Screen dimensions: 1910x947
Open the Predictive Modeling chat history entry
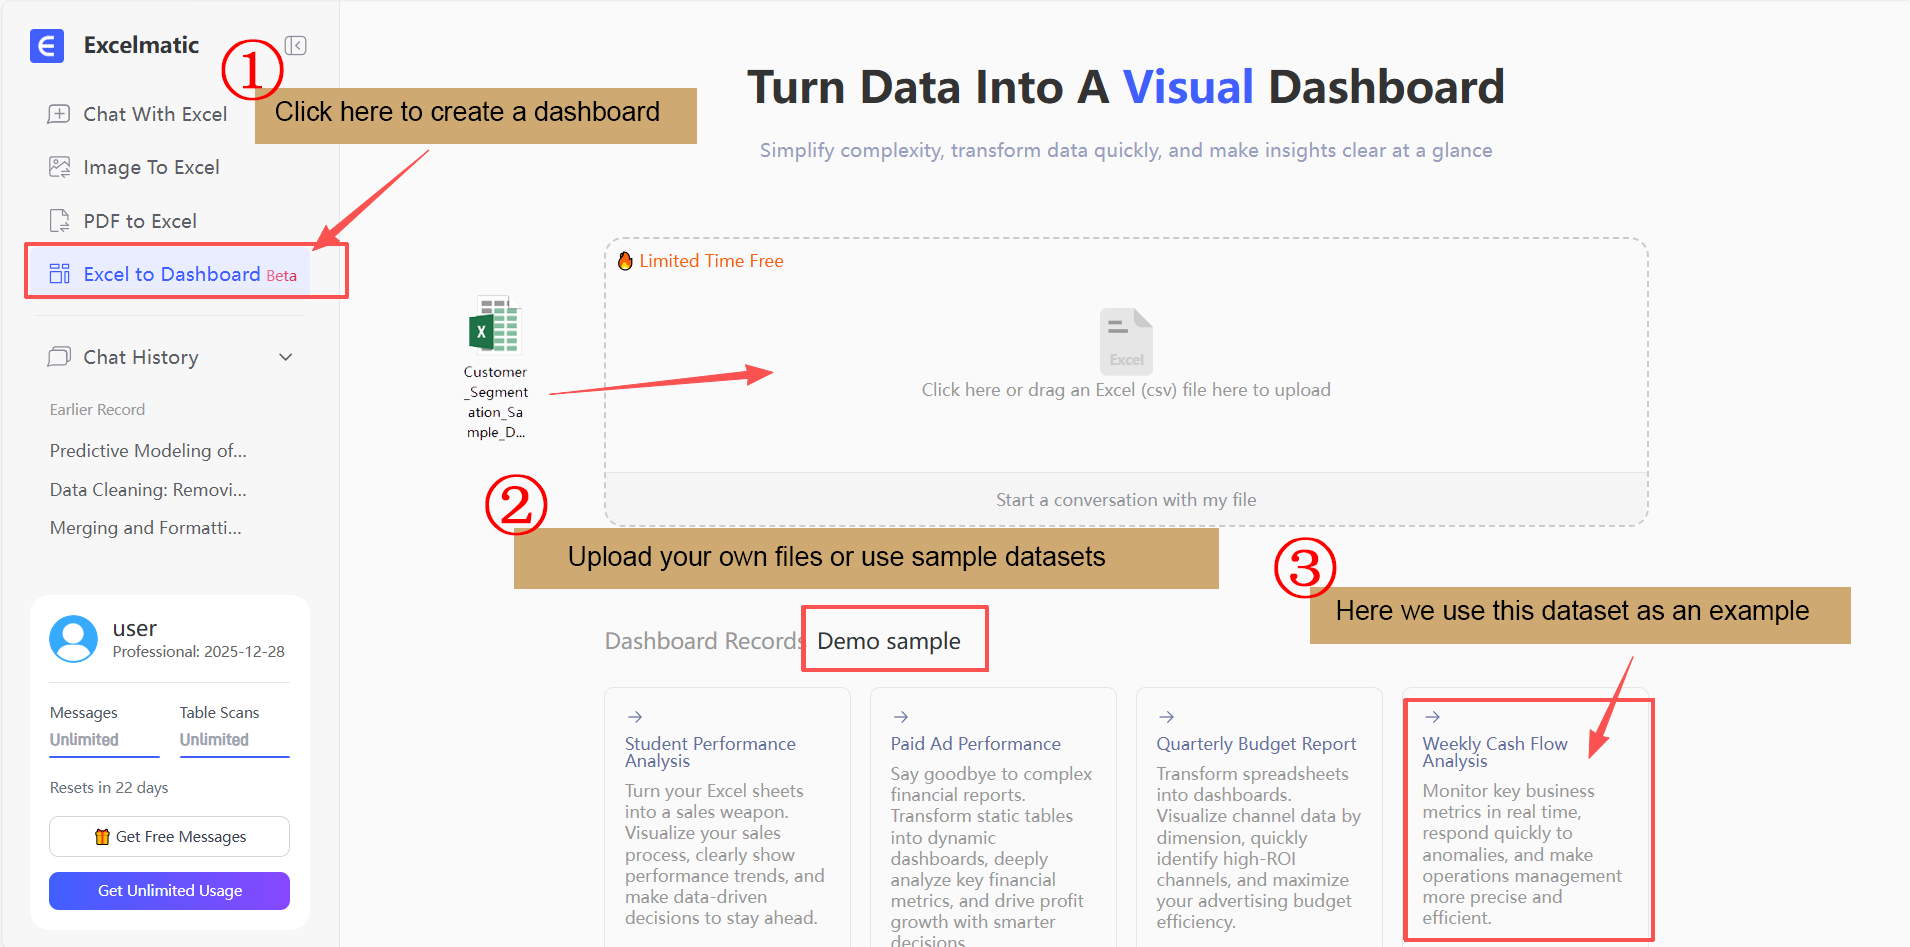[x=147, y=450]
